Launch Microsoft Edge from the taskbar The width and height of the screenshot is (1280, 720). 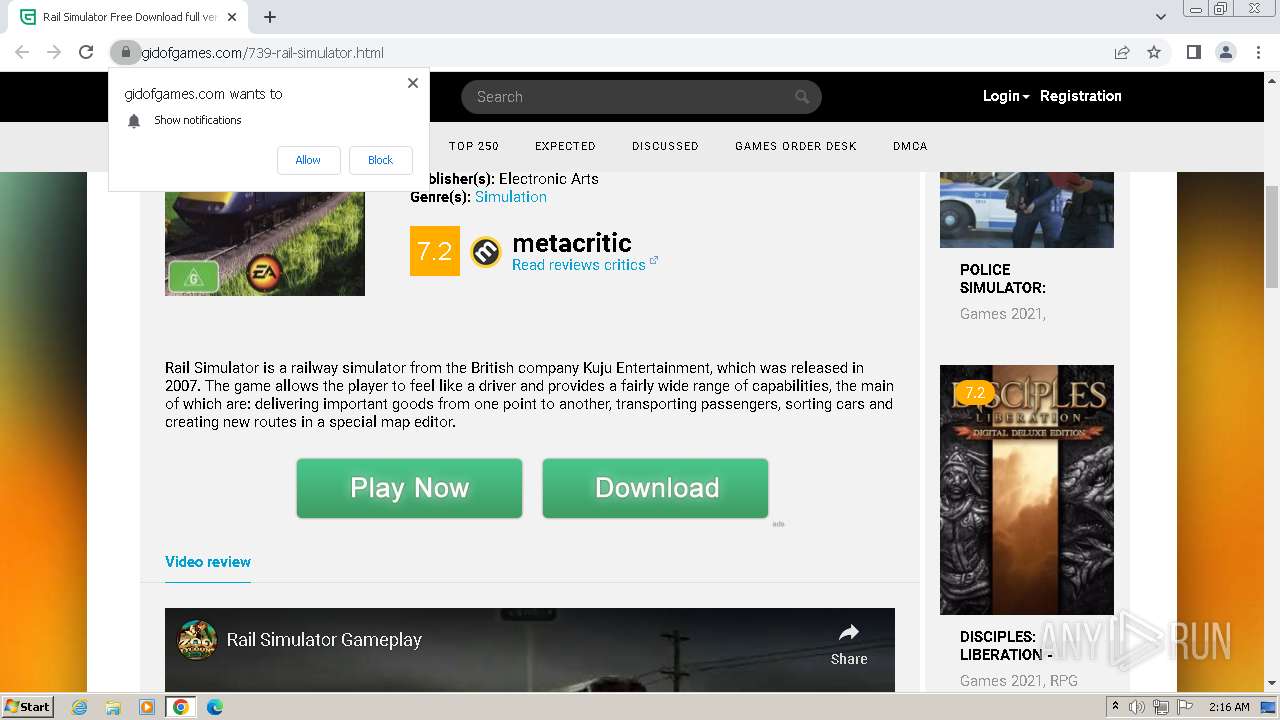pos(215,707)
